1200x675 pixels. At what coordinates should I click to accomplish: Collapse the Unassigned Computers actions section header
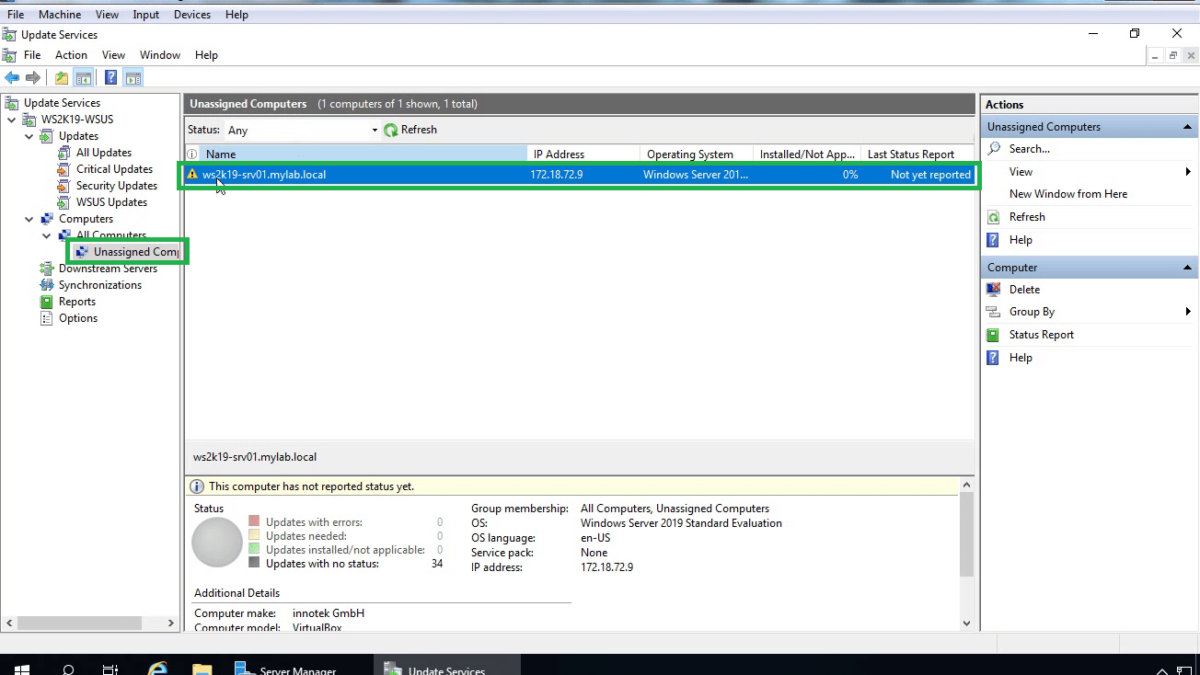1188,127
